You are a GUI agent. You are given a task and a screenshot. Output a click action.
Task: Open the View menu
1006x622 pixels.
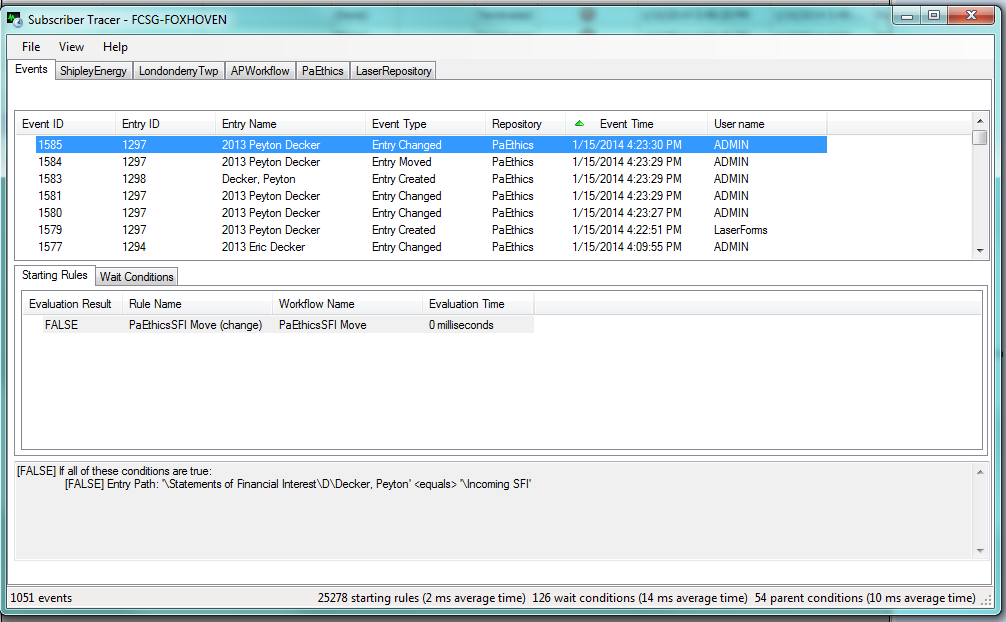(71, 47)
